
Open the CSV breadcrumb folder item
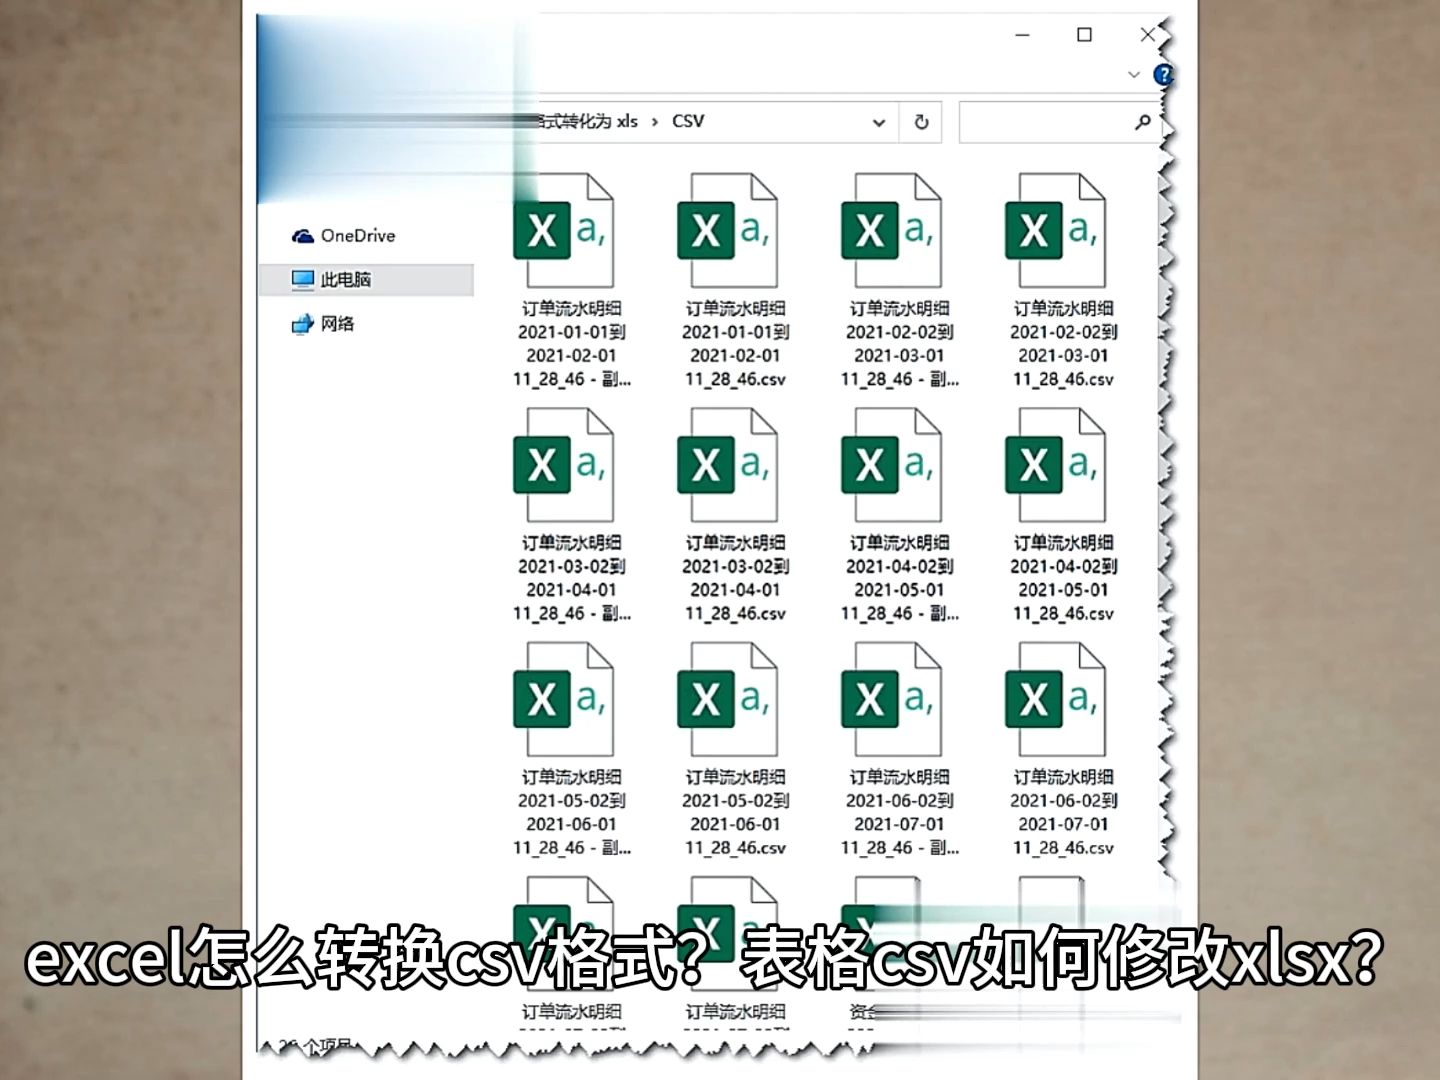click(x=689, y=121)
